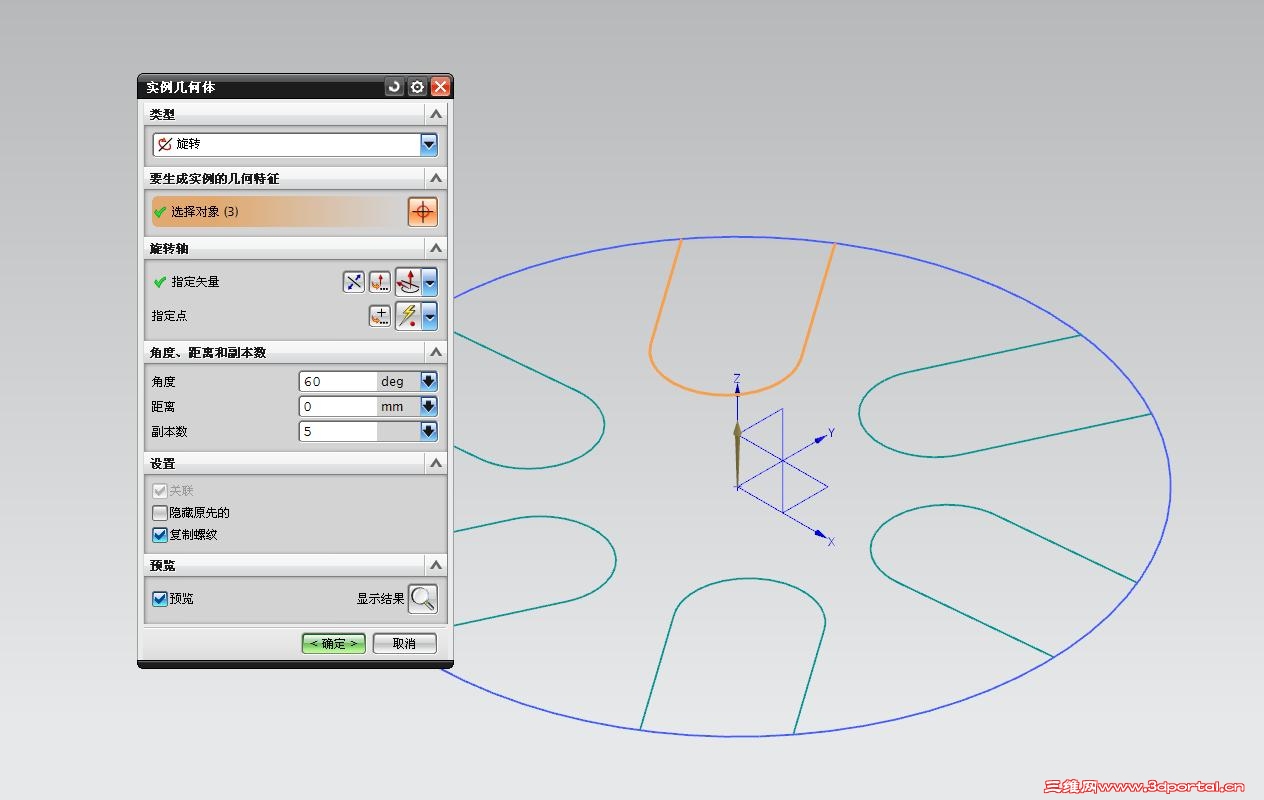Click the rotation type icon beside 旋转
This screenshot has width=1264, height=800.
pyautogui.click(x=165, y=144)
